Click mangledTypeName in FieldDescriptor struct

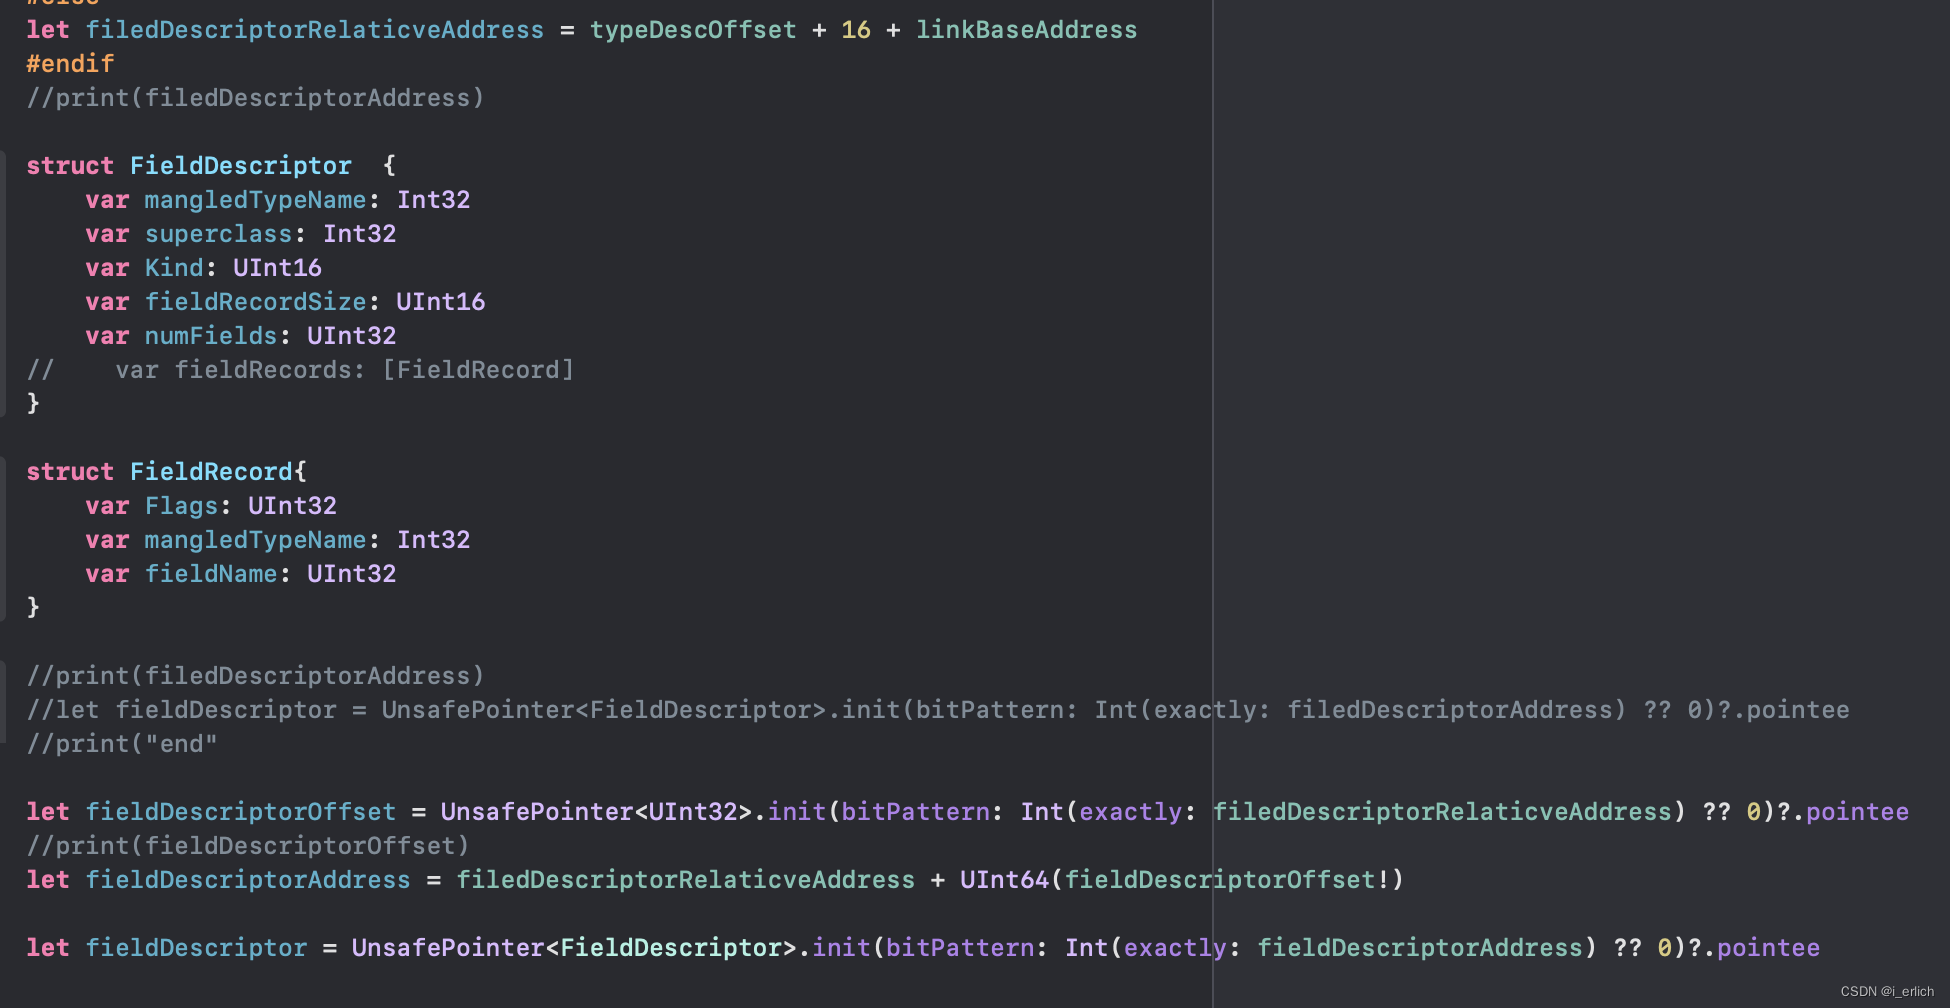click(255, 200)
